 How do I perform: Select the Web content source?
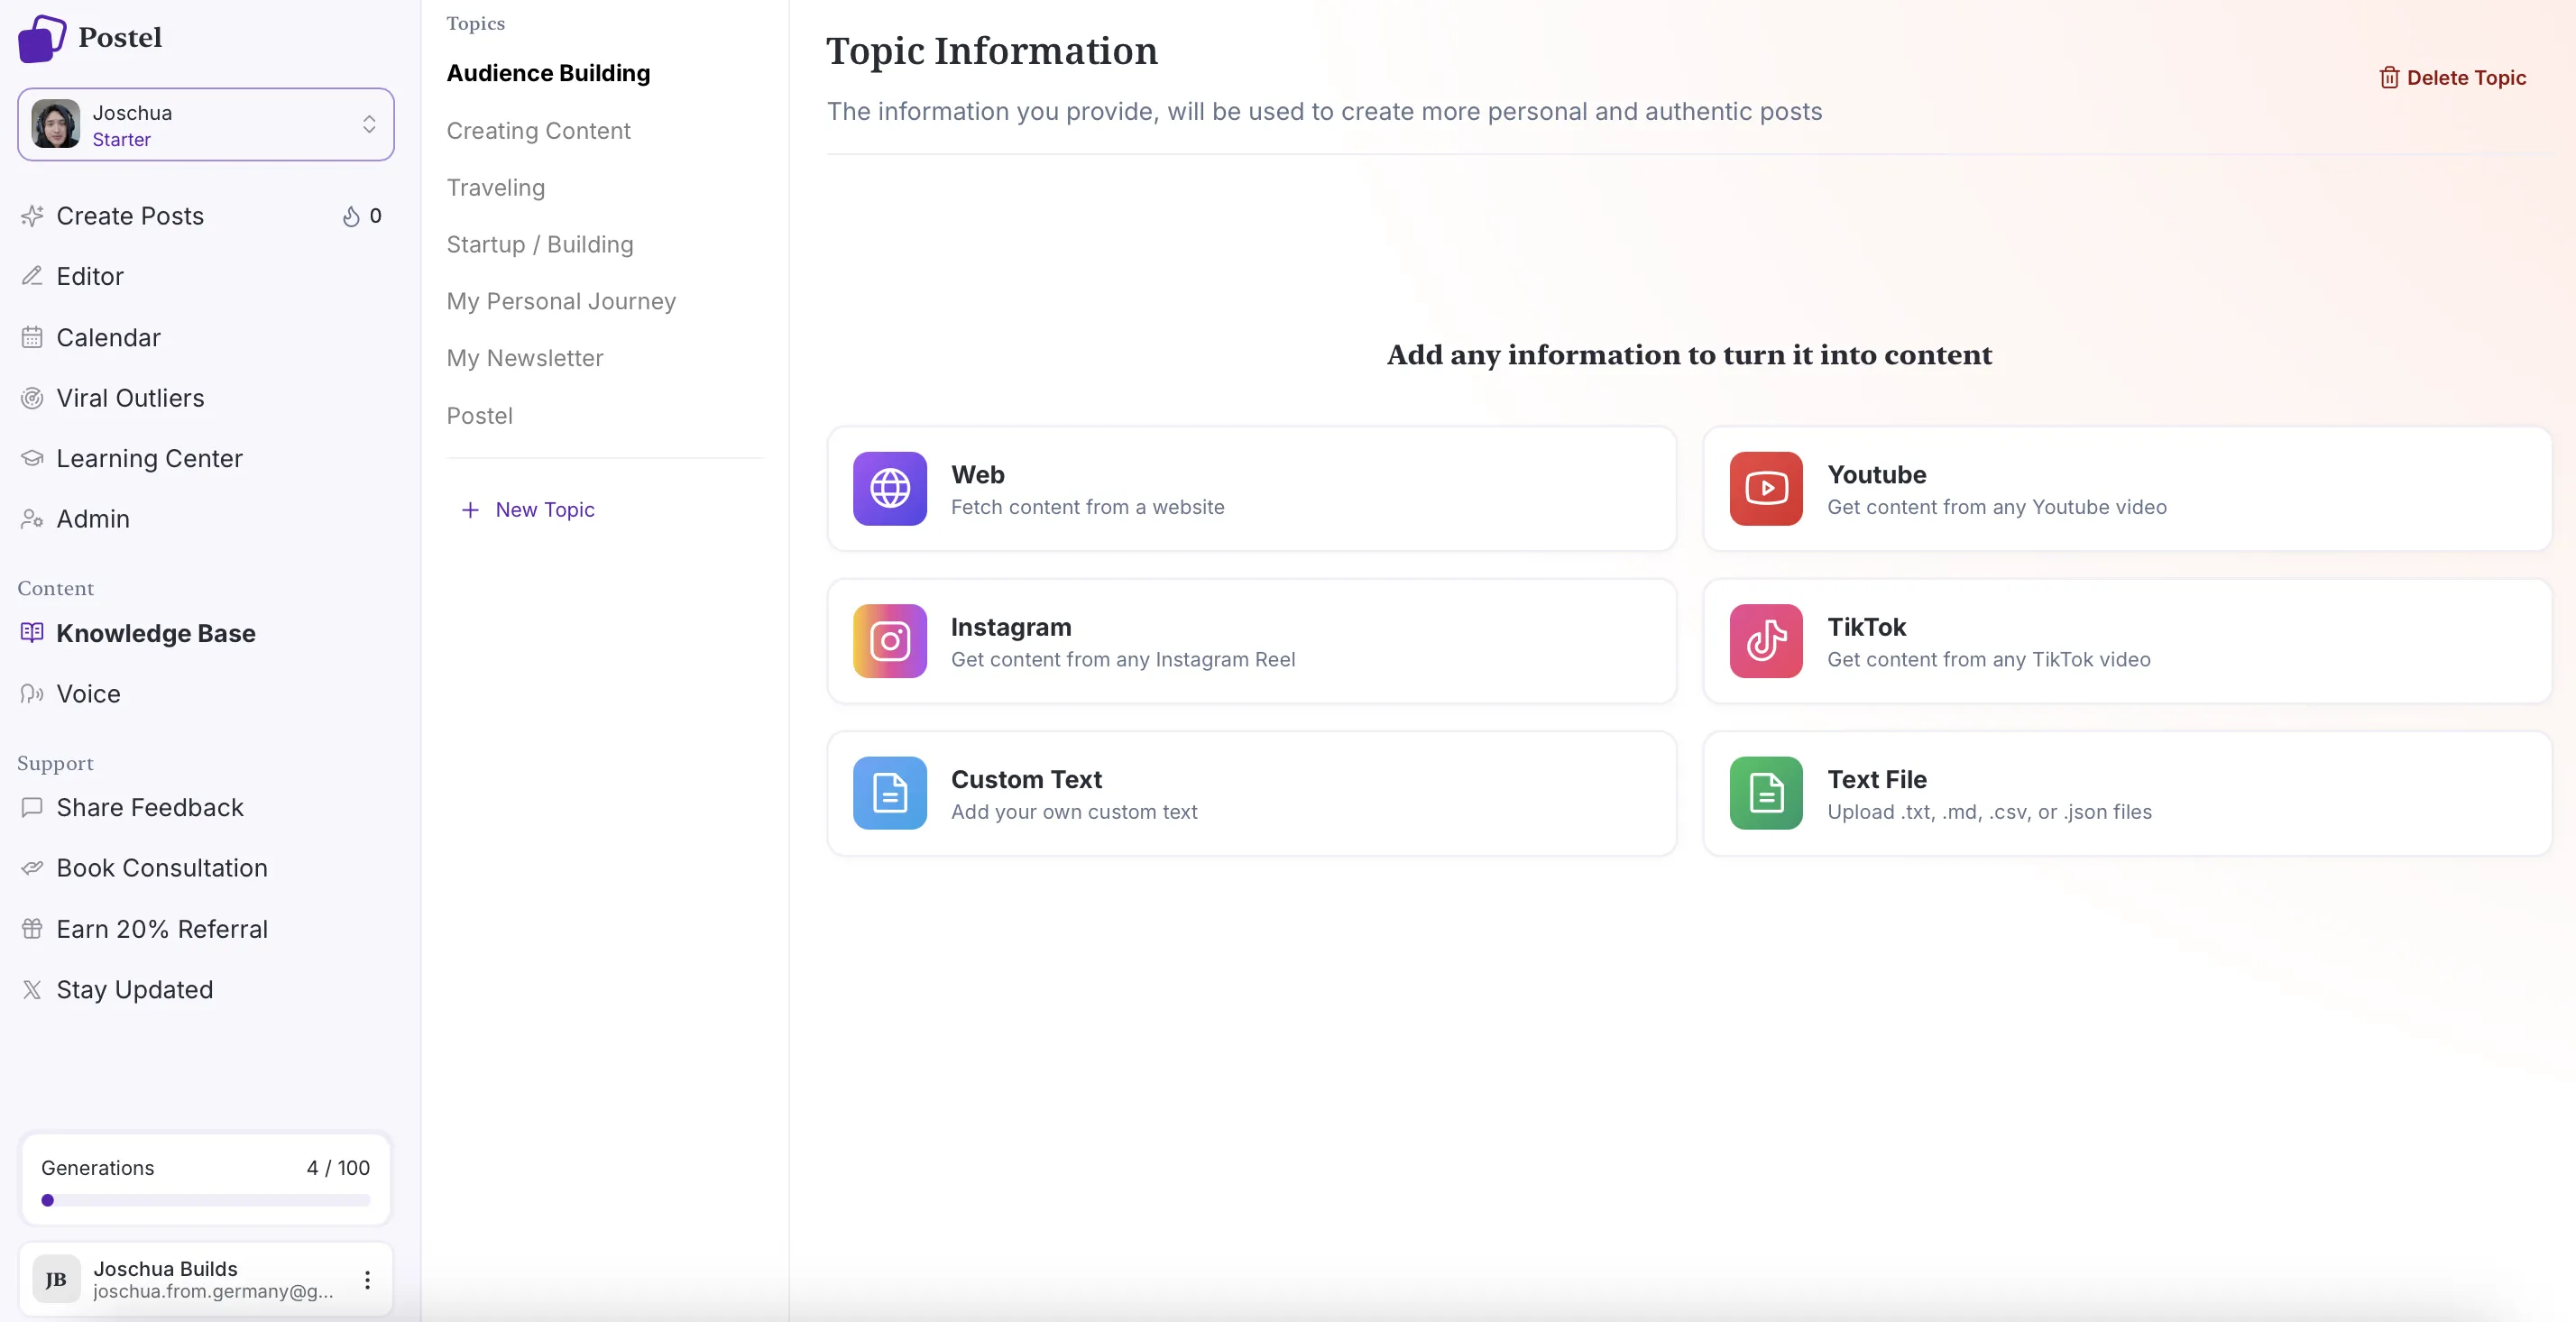pos(1250,489)
